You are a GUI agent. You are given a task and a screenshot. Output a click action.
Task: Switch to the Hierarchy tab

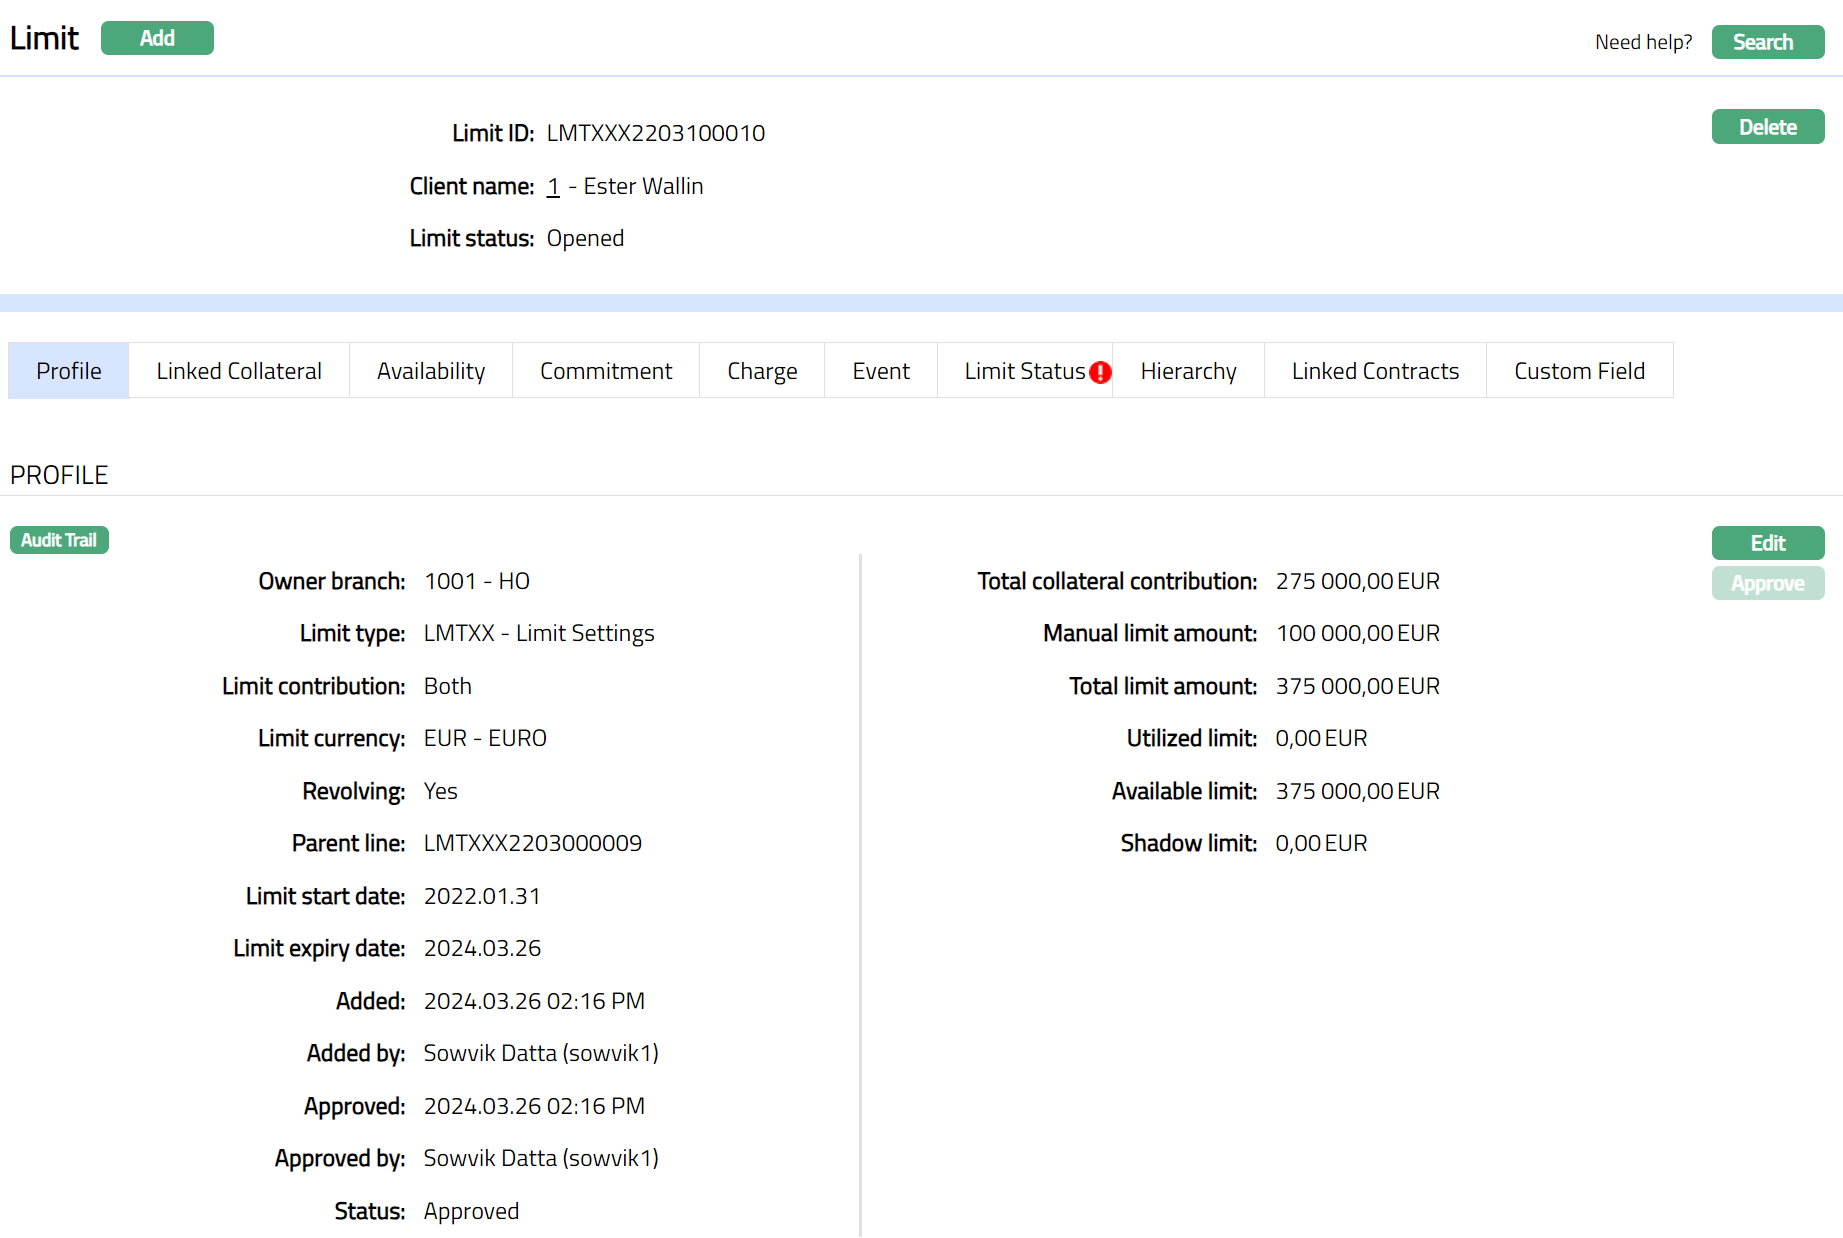coord(1188,371)
